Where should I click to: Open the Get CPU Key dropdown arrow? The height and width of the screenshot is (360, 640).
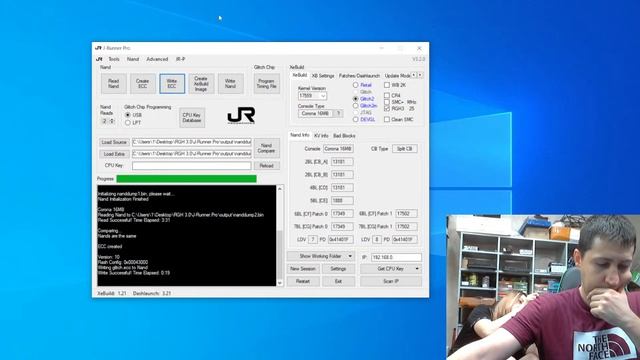point(417,269)
